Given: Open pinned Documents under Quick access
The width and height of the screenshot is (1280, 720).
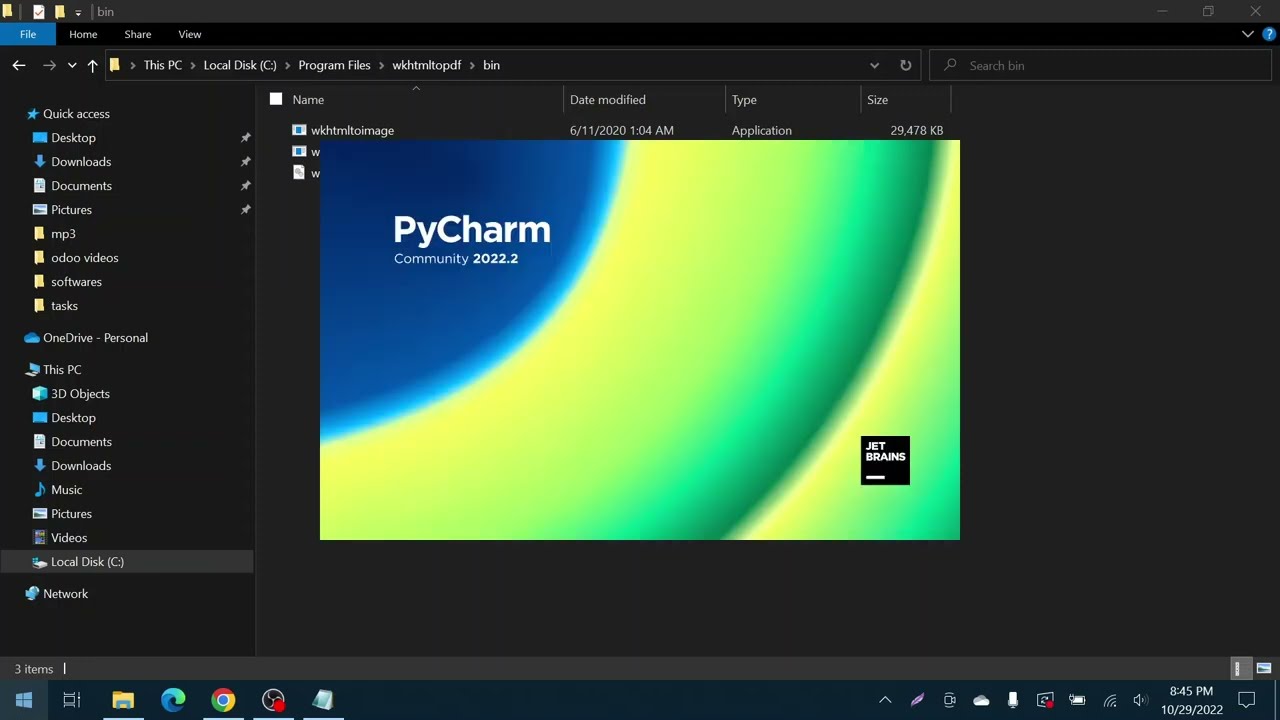Looking at the screenshot, I should [81, 186].
